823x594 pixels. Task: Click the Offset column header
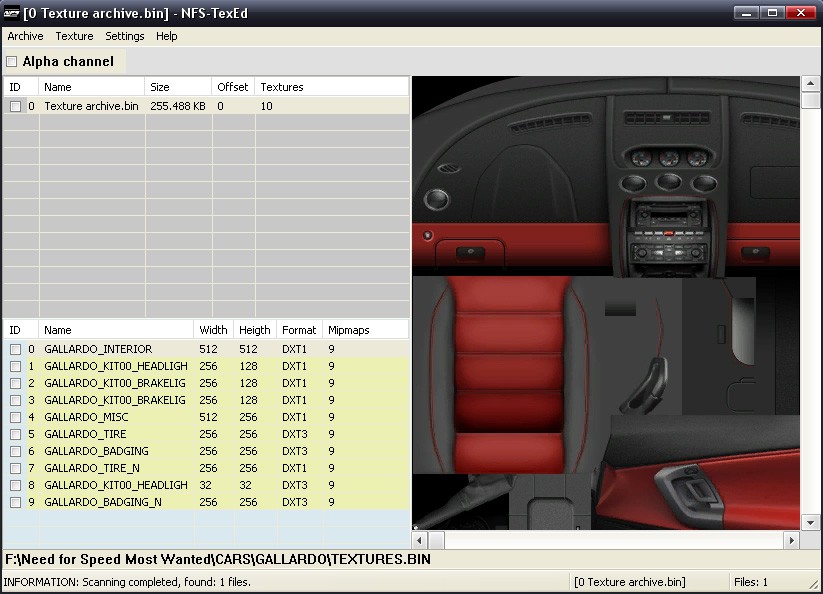click(234, 87)
